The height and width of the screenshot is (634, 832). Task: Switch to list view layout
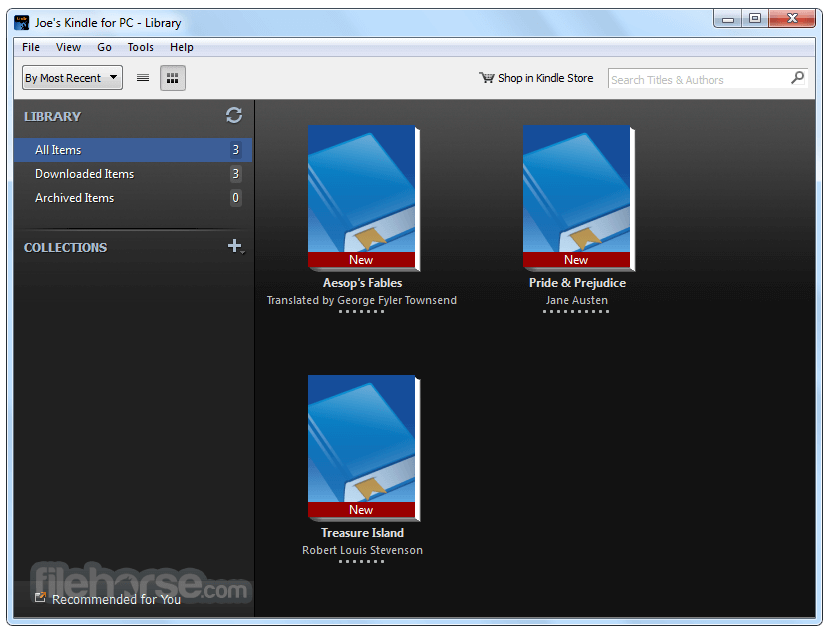[x=143, y=78]
